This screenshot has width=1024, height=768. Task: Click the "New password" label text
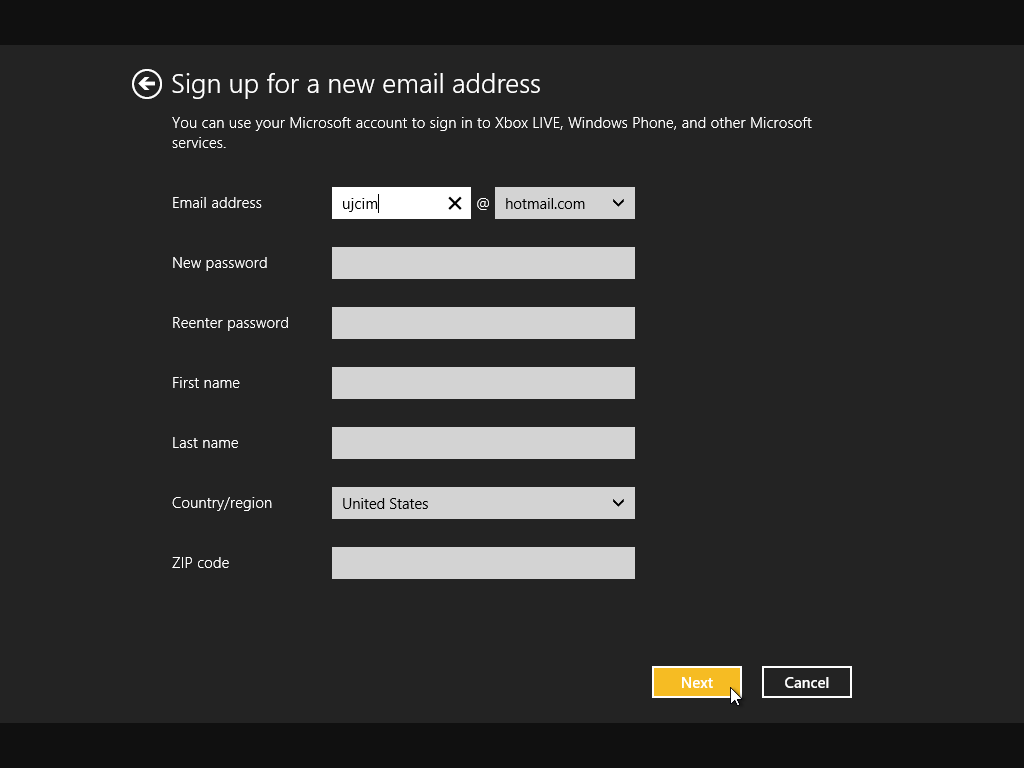point(220,263)
